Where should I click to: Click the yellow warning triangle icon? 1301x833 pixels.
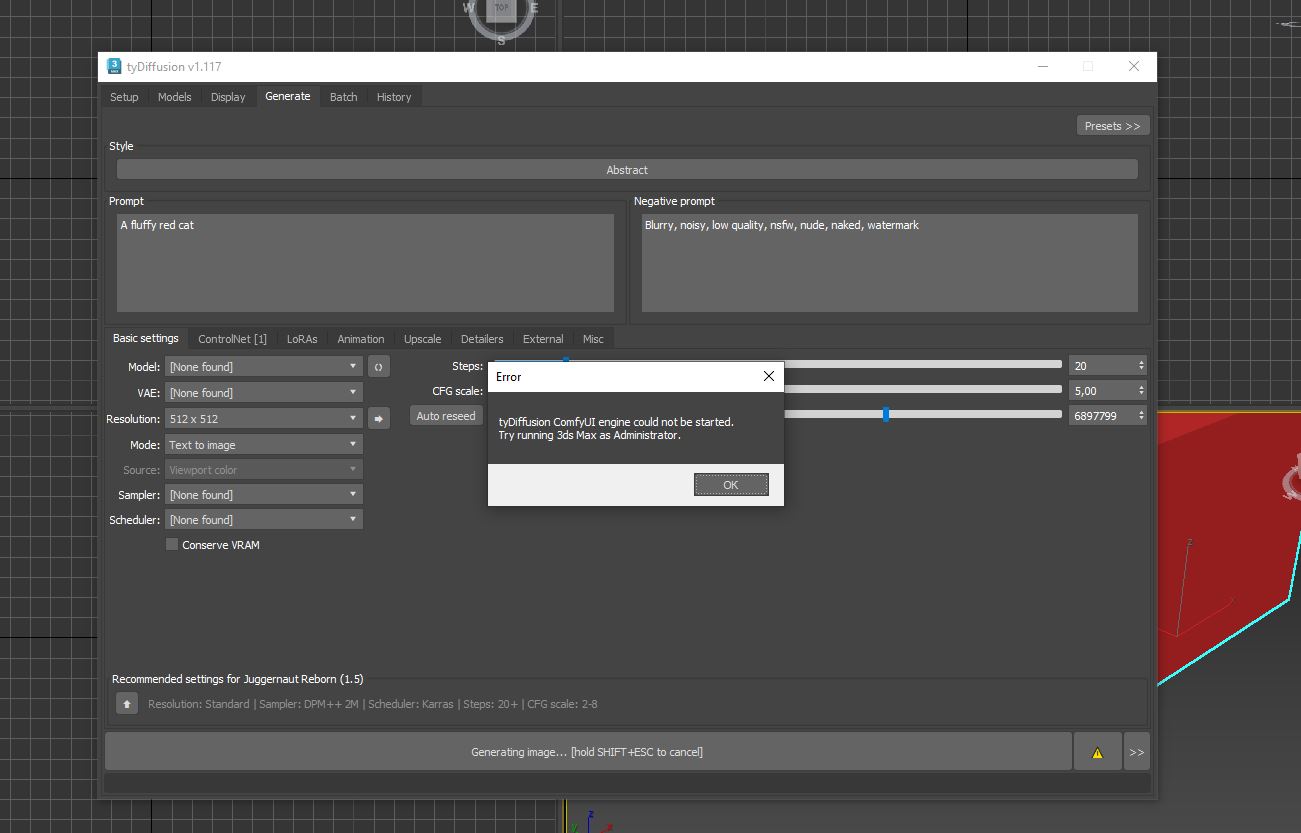pos(1097,752)
